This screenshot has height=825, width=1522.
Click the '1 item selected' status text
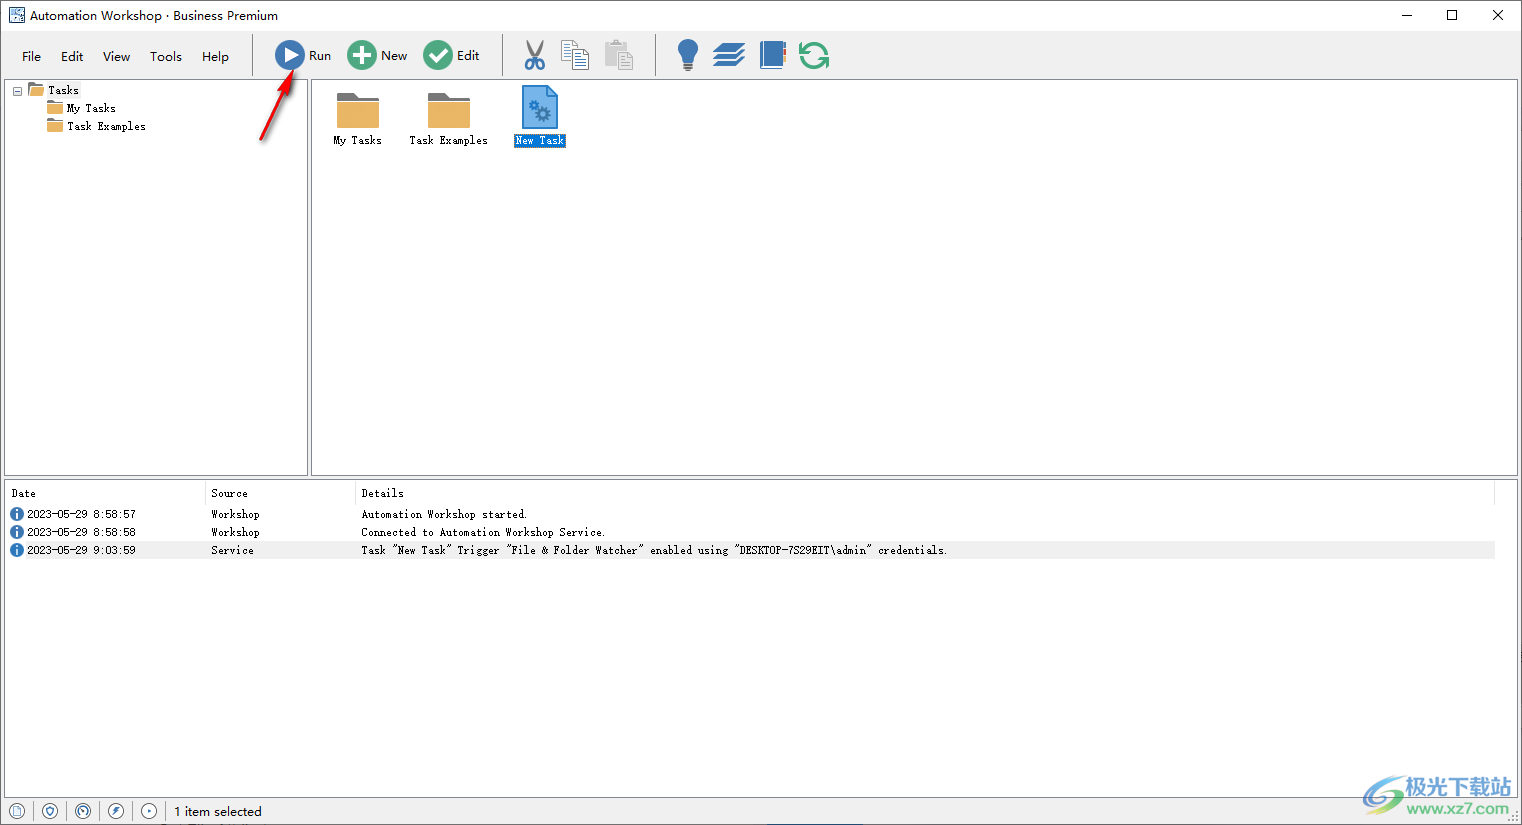pyautogui.click(x=218, y=811)
